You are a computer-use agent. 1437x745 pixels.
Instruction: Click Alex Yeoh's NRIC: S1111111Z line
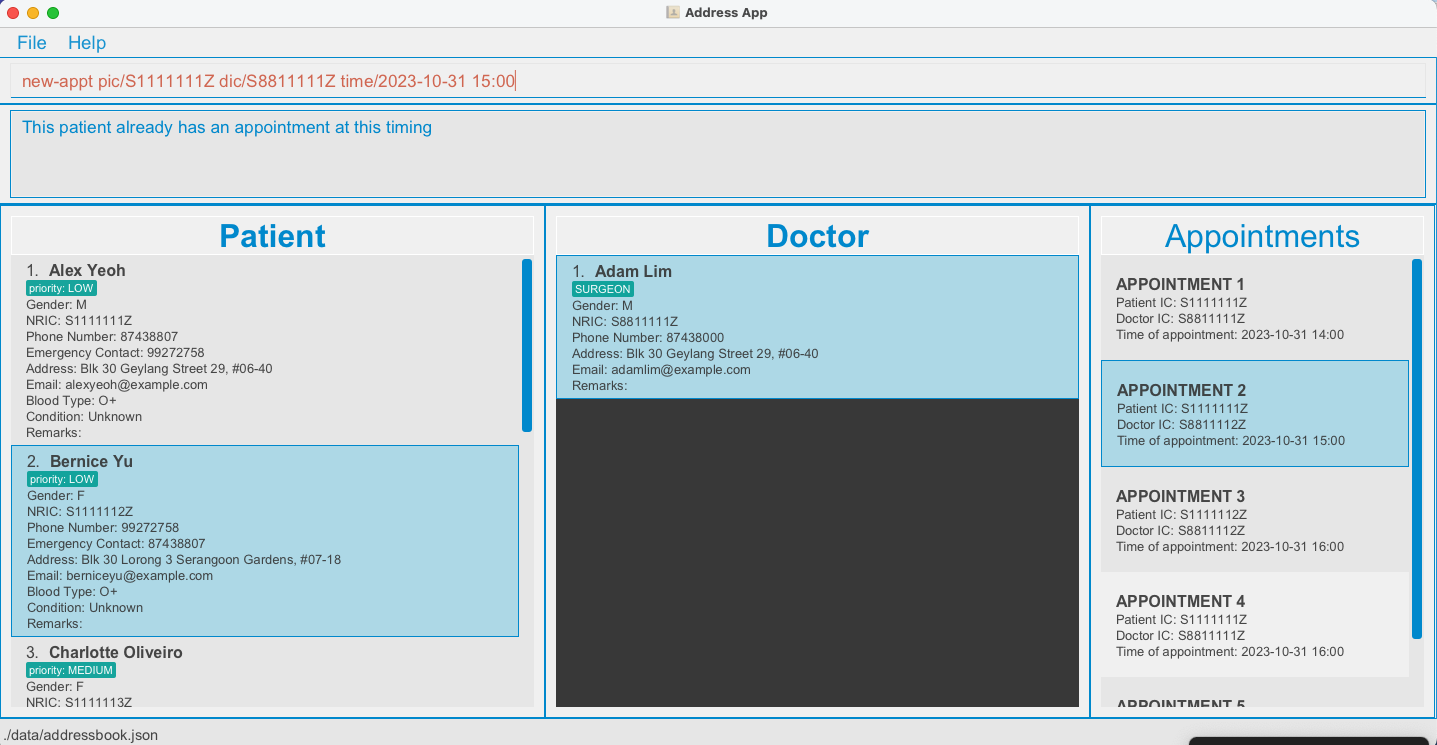79,321
